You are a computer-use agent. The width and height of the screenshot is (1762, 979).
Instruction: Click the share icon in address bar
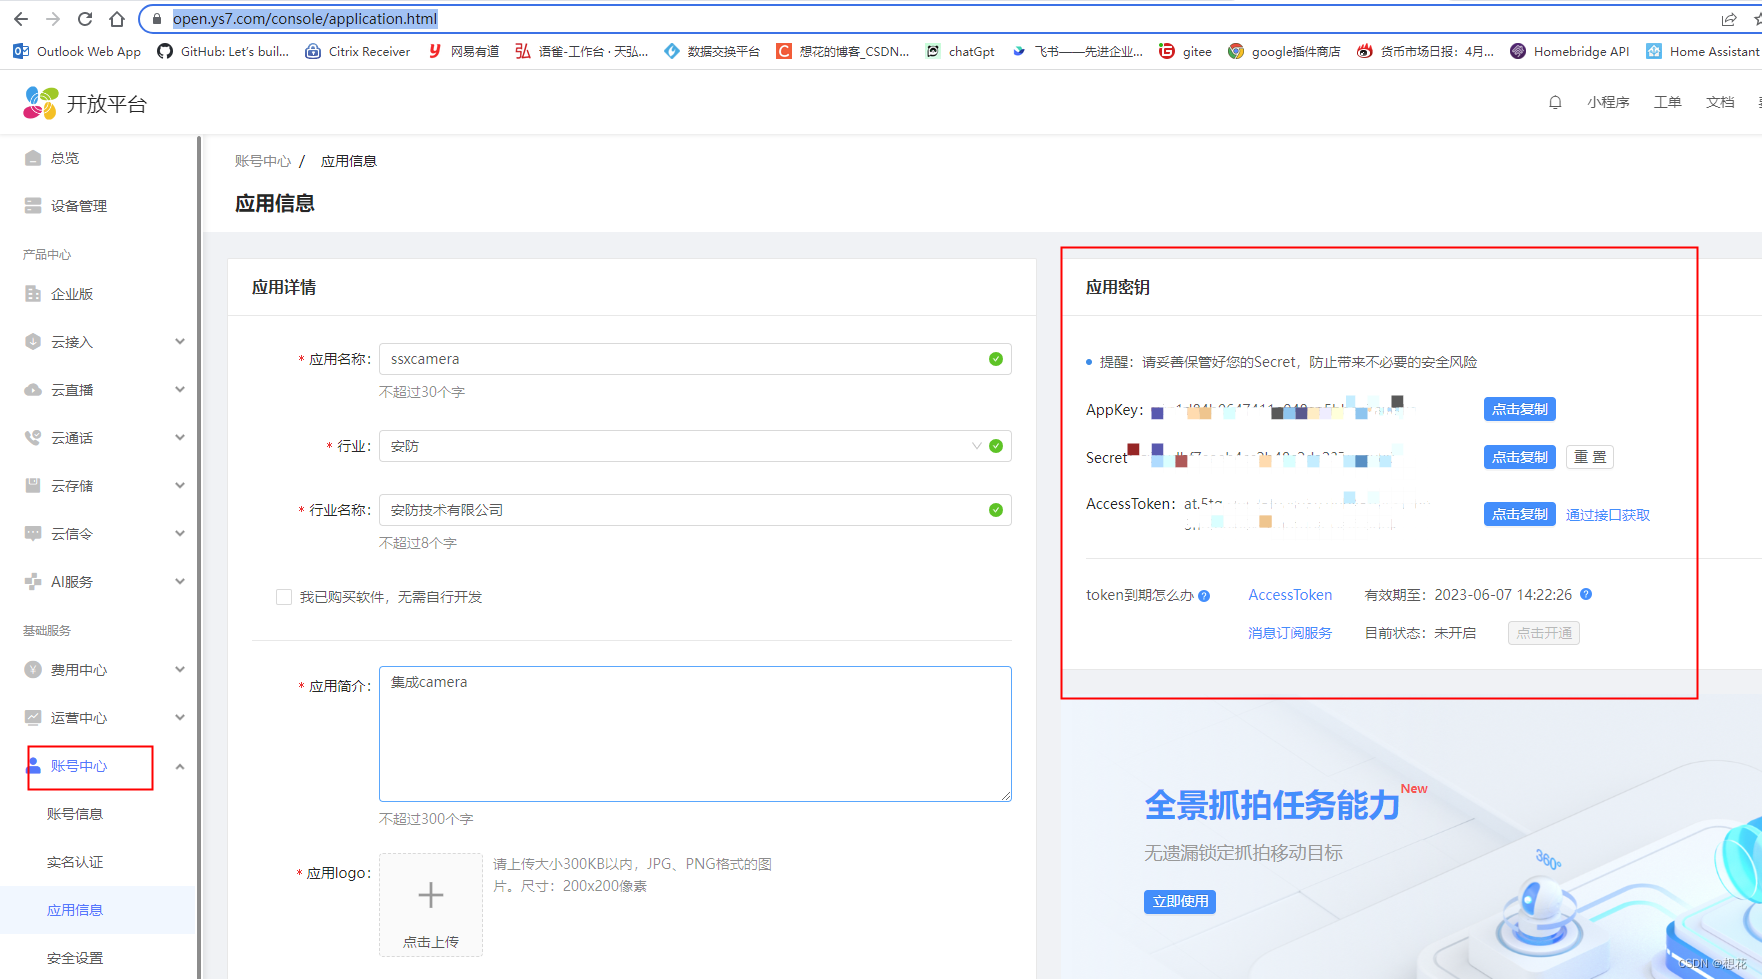tap(1728, 19)
